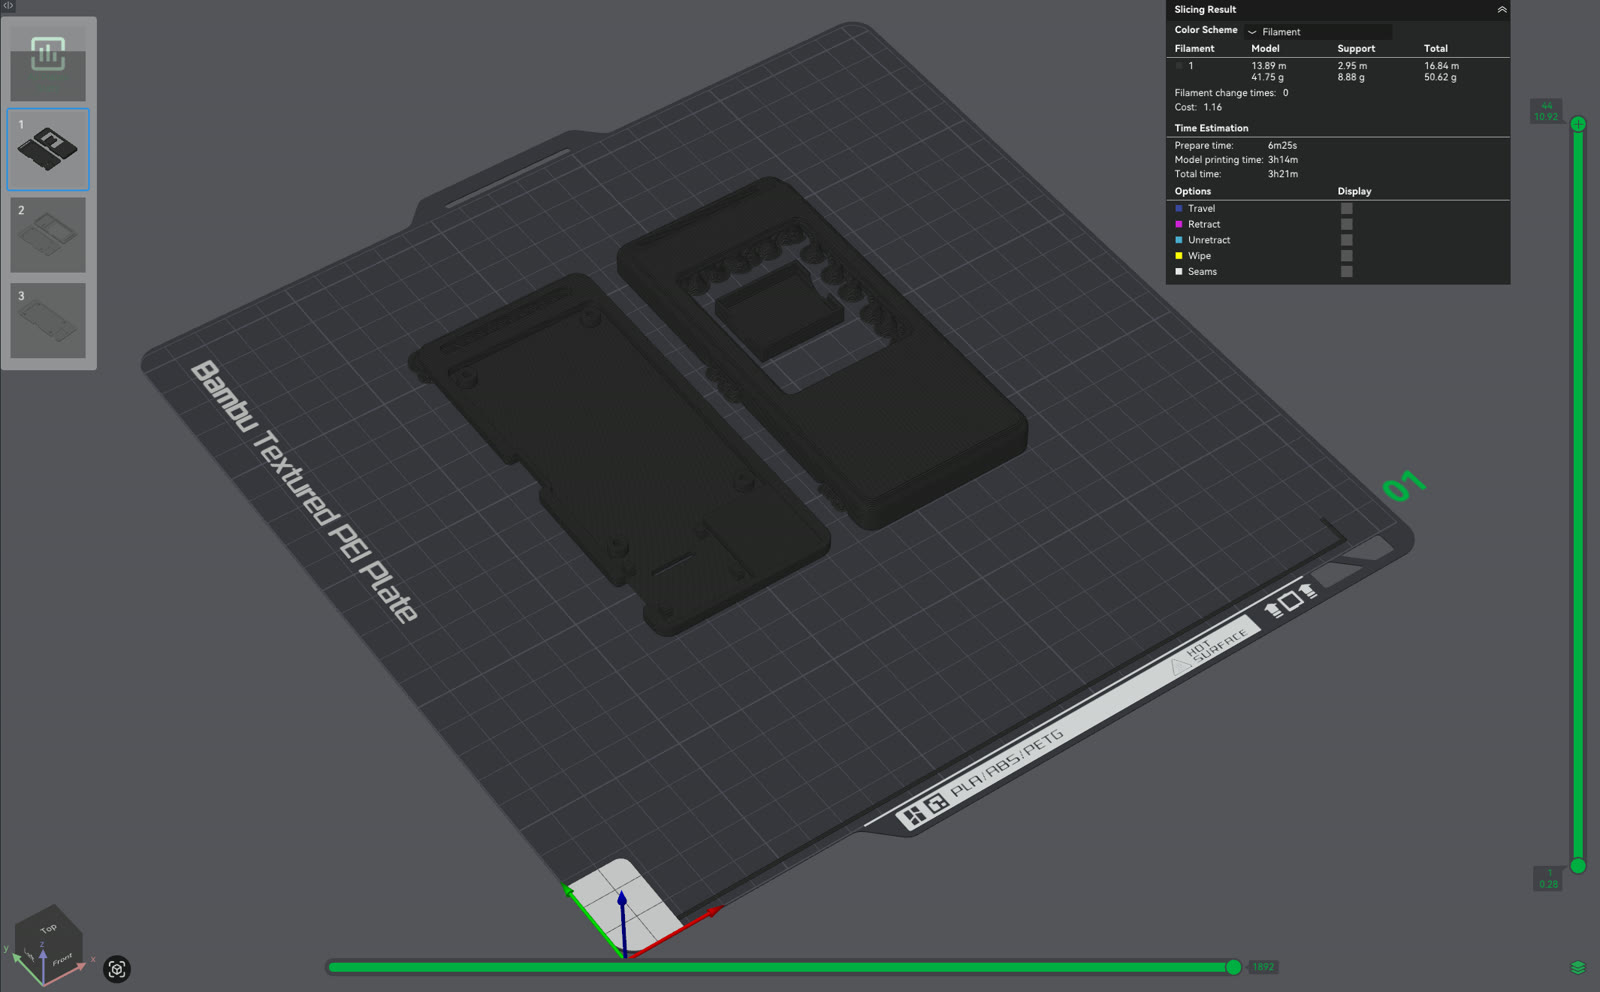This screenshot has width=1600, height=992.
Task: Toggle Wipe display checkbox
Action: (1346, 256)
